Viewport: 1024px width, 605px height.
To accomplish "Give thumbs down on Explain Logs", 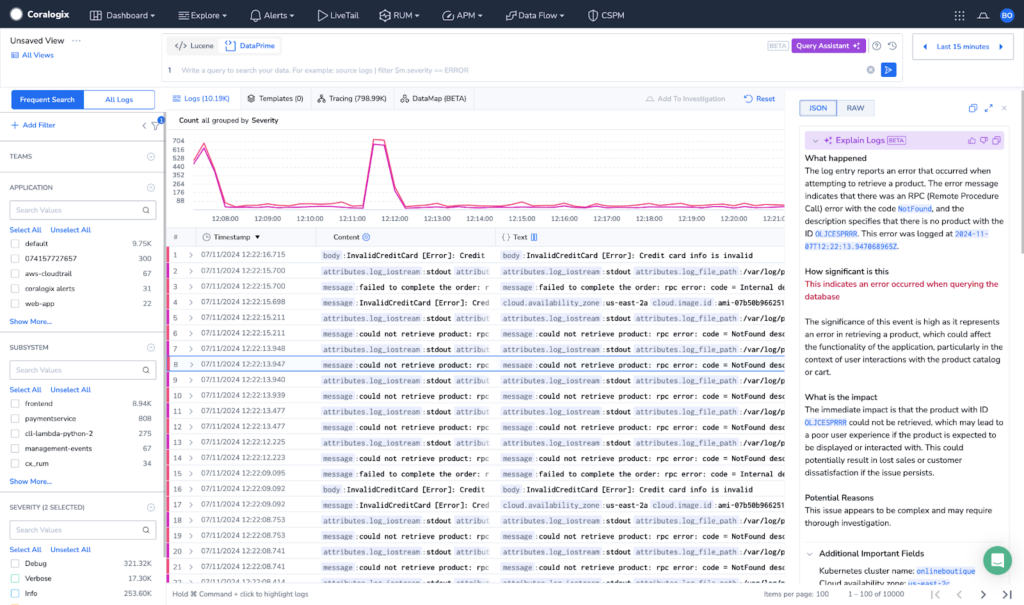I will click(x=984, y=140).
